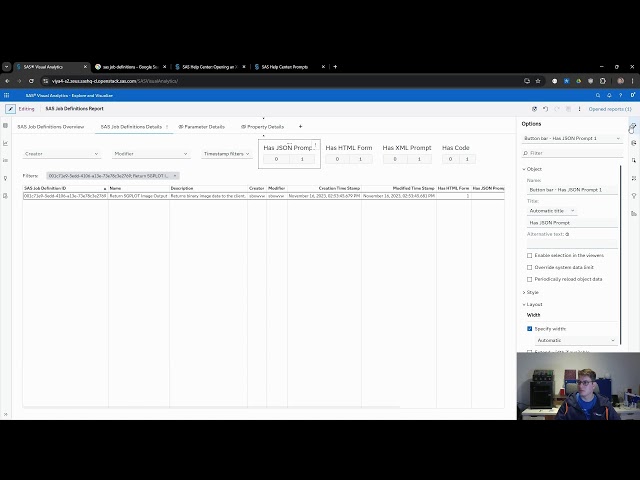The image size is (640, 480).
Task: Select 0 in Has HTML Form button bar
Action: point(337,159)
